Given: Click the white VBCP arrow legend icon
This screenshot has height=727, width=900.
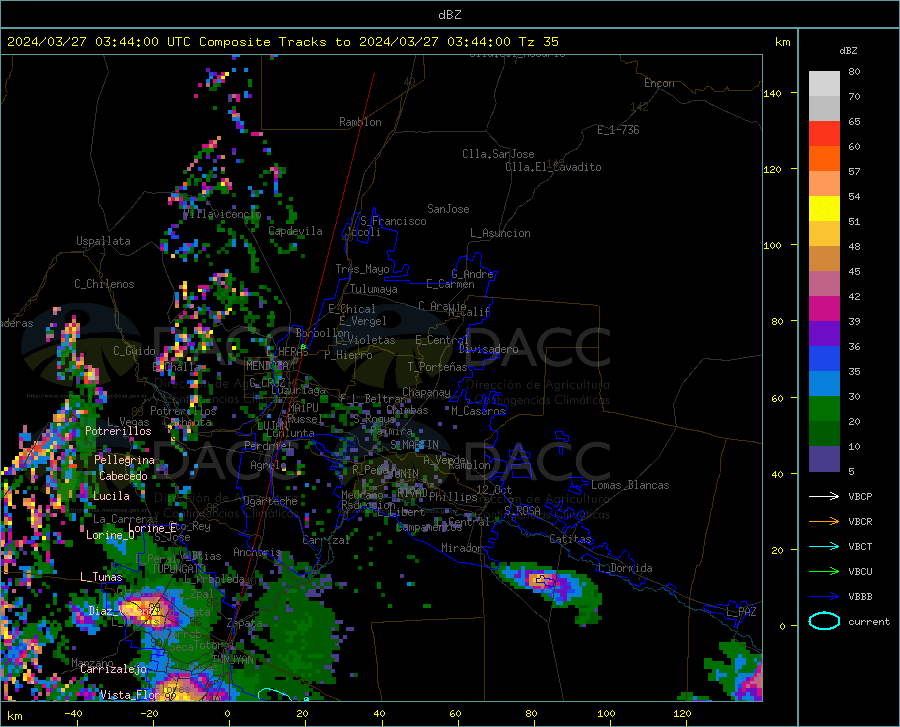Looking at the screenshot, I should tap(824, 496).
